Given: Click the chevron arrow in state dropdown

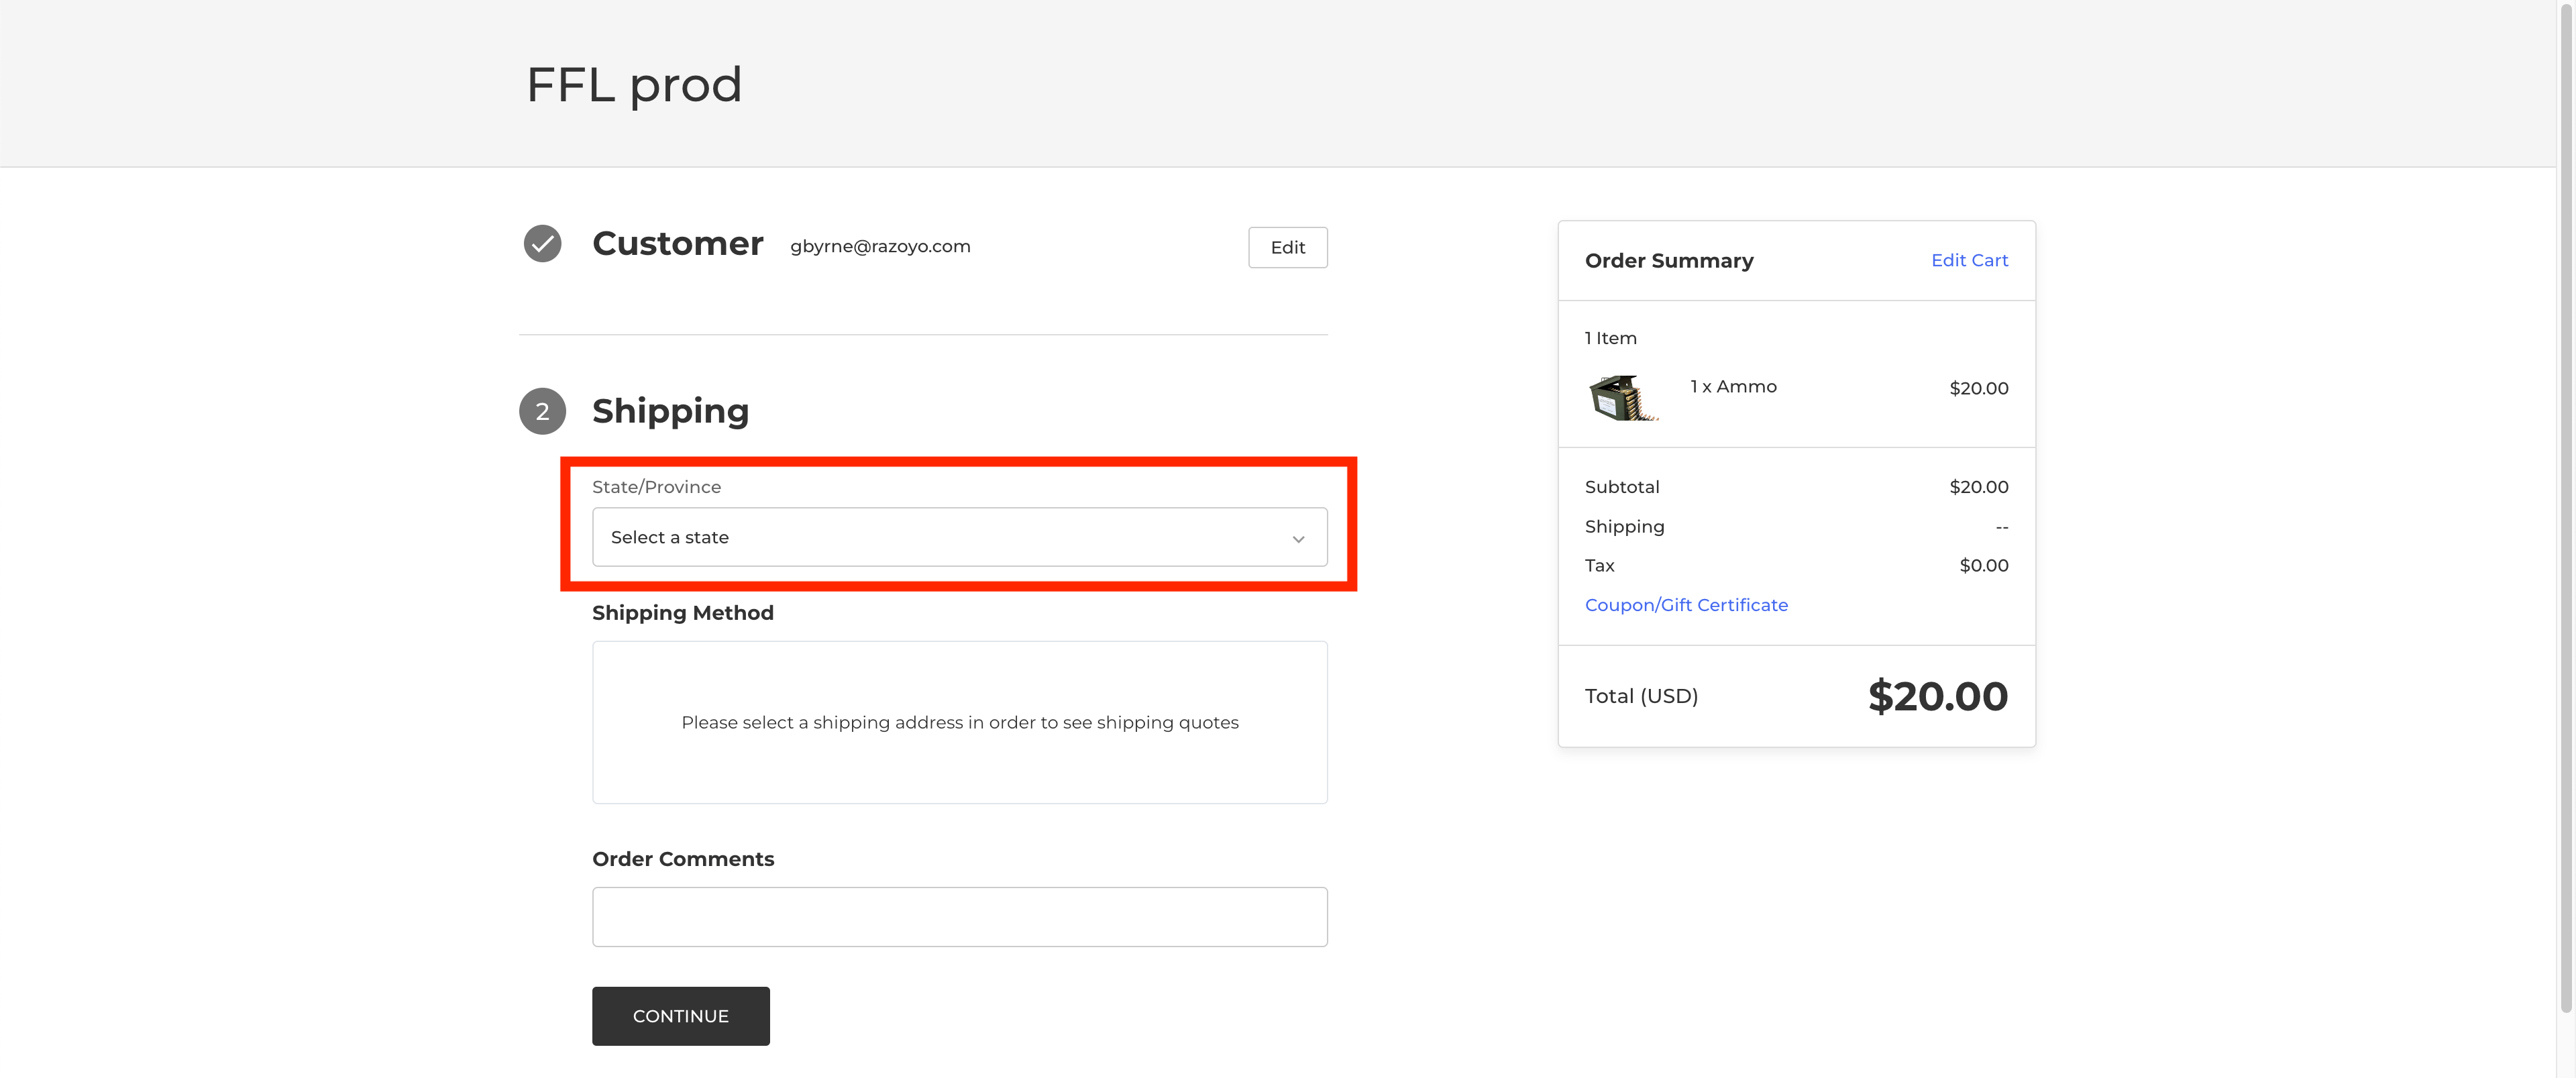Looking at the screenshot, I should (1298, 539).
